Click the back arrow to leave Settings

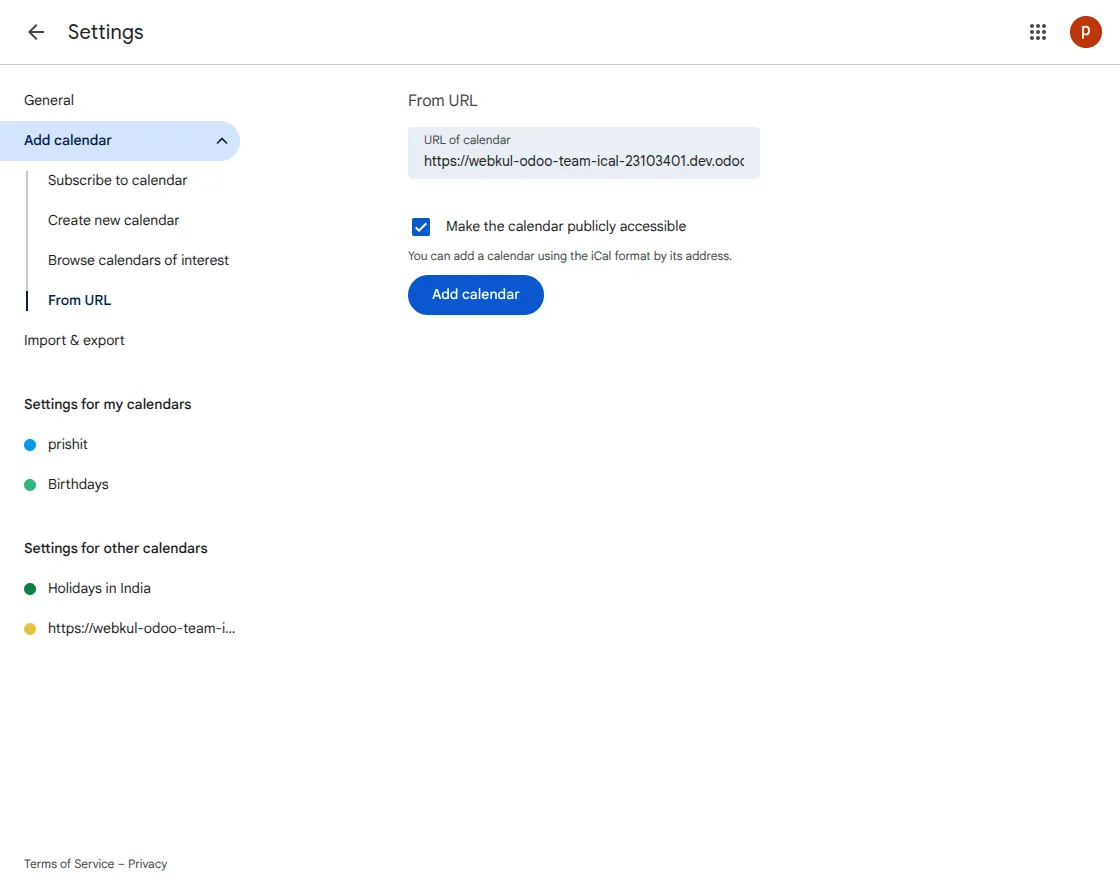[35, 31]
